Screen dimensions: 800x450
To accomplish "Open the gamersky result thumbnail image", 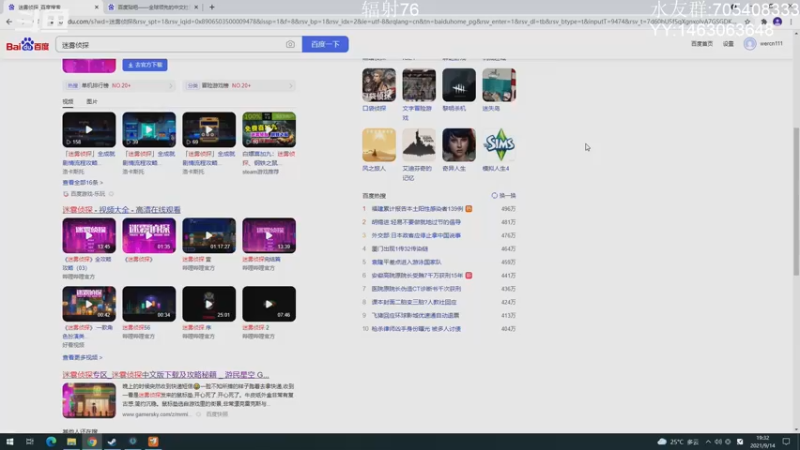I will click(x=89, y=401).
